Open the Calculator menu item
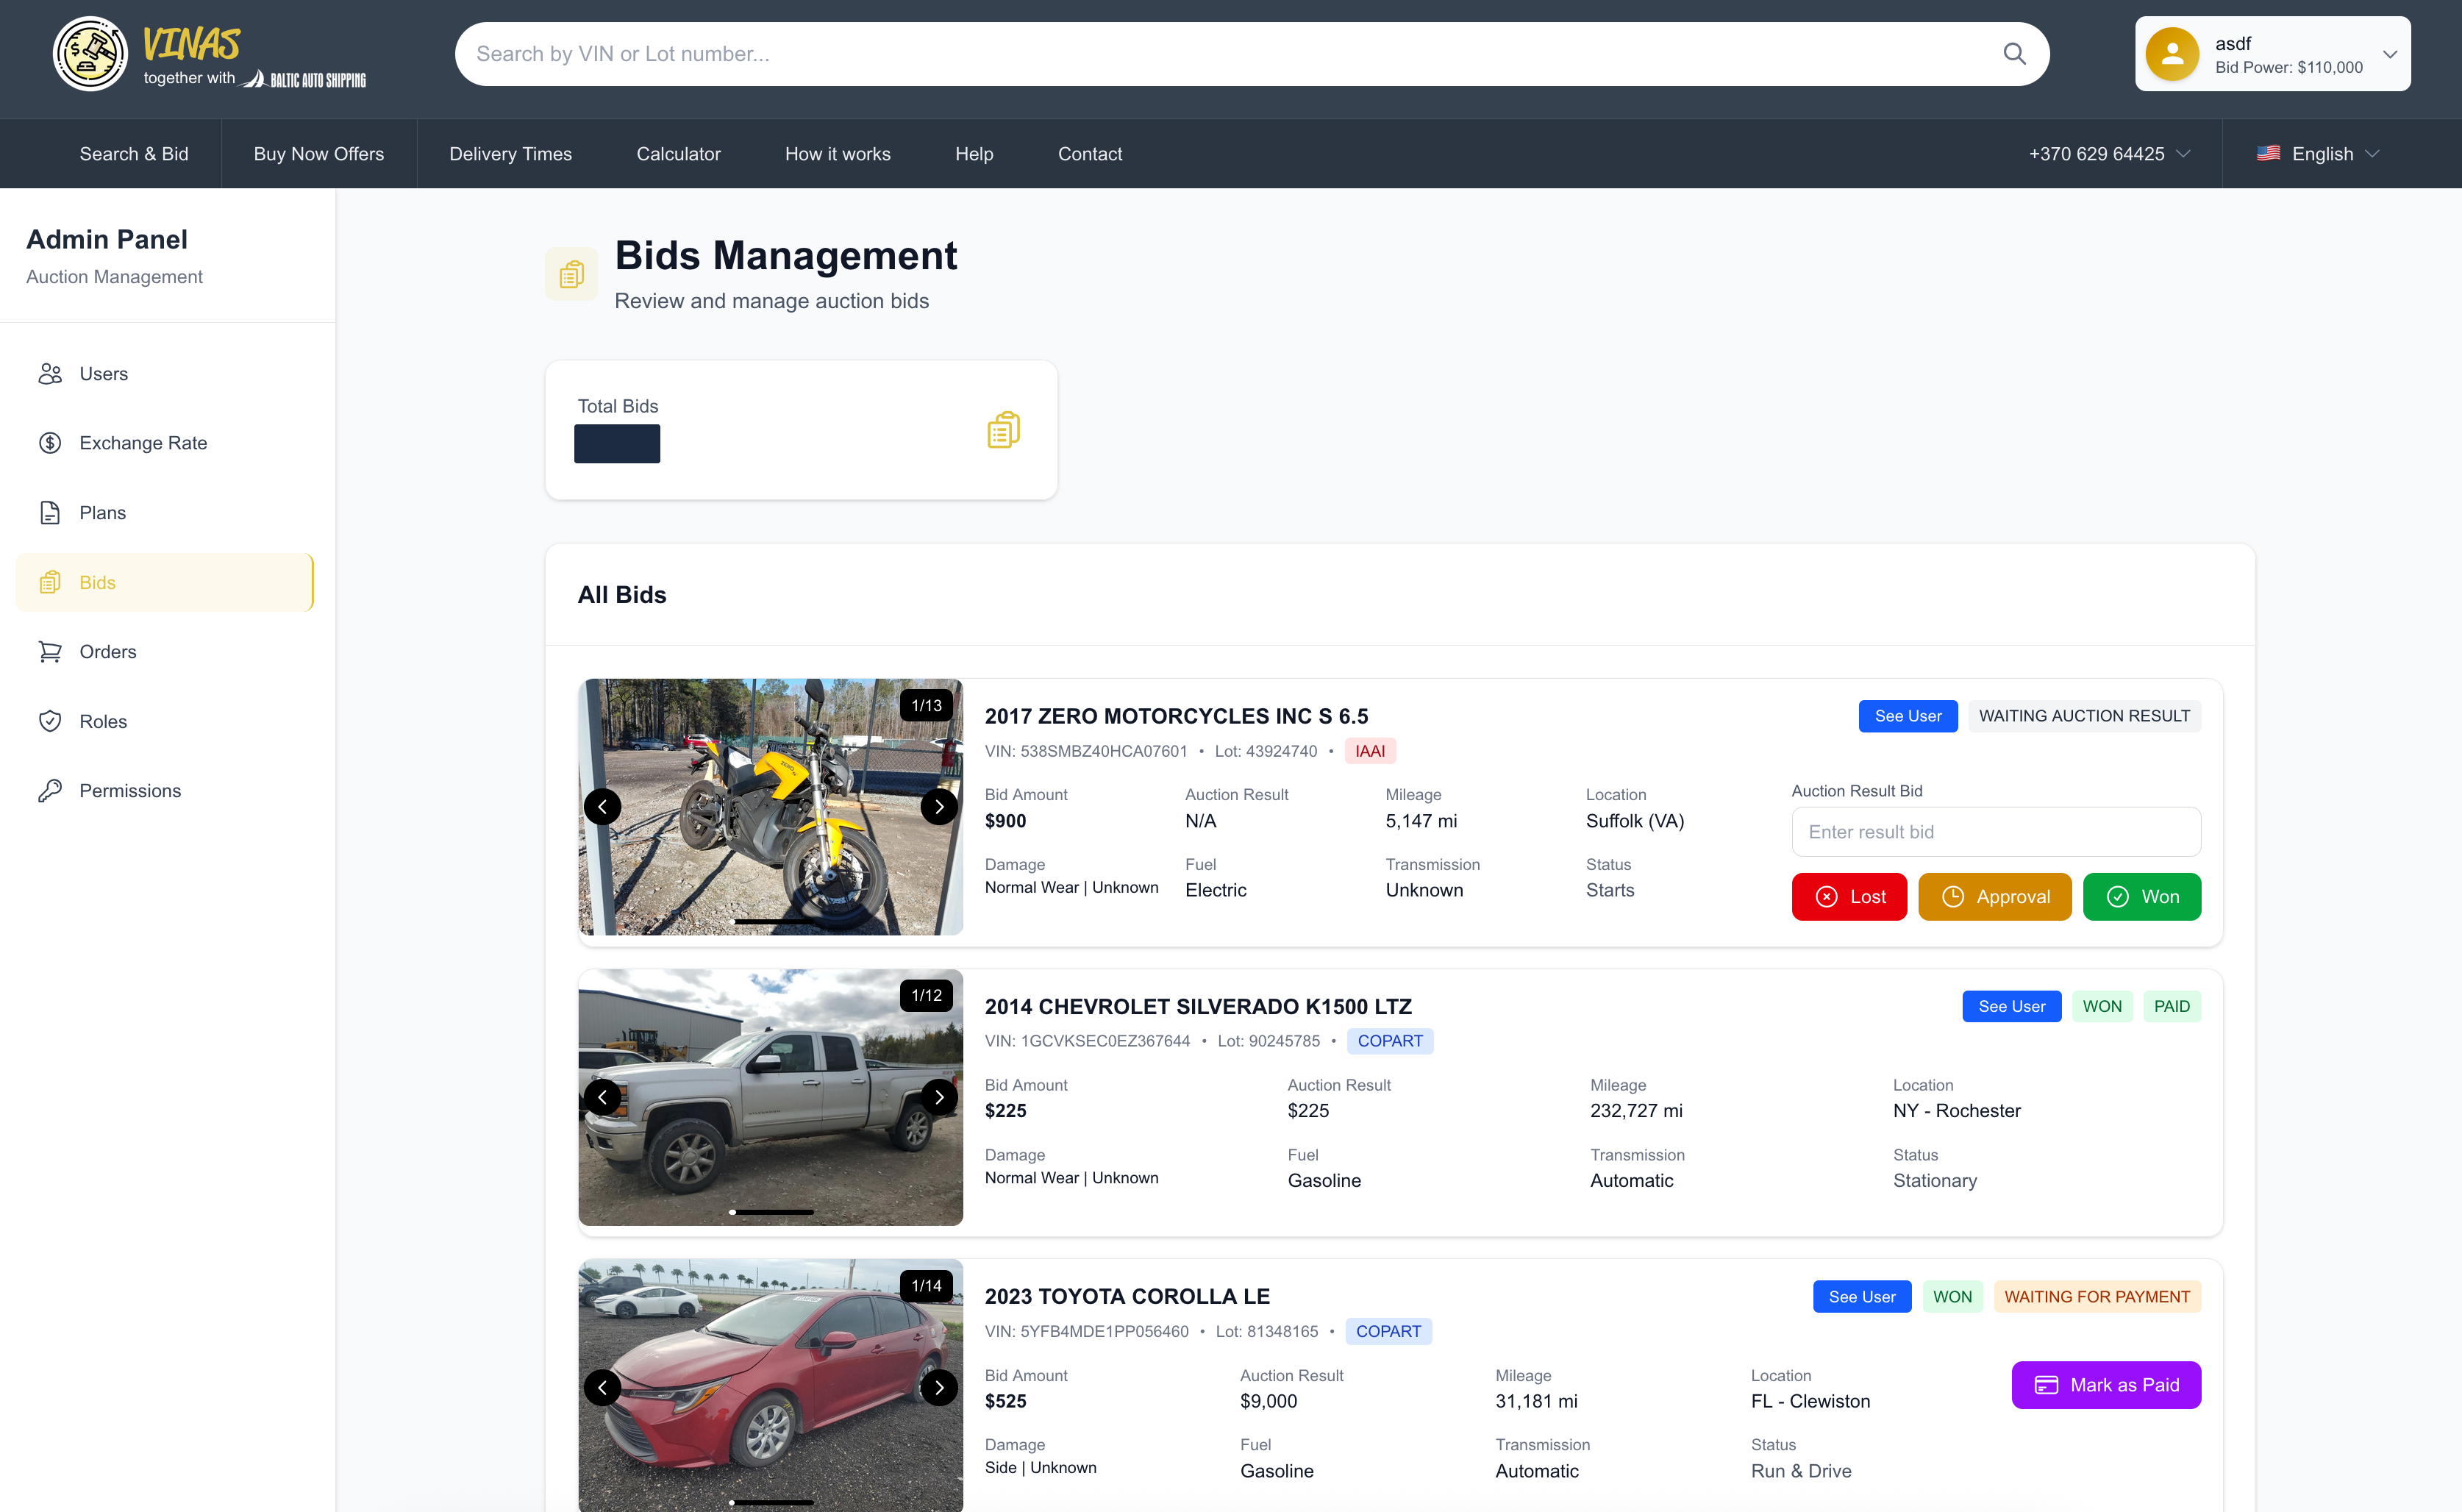This screenshot has height=1512, width=2462. click(x=678, y=154)
